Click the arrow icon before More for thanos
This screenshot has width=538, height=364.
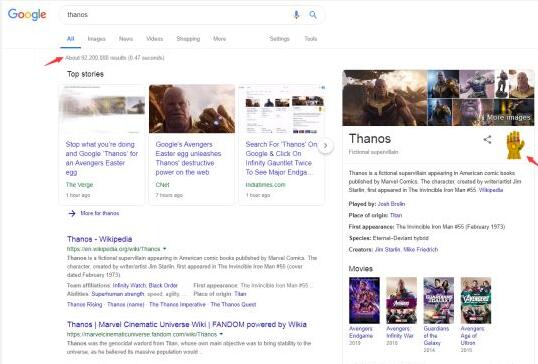click(72, 213)
